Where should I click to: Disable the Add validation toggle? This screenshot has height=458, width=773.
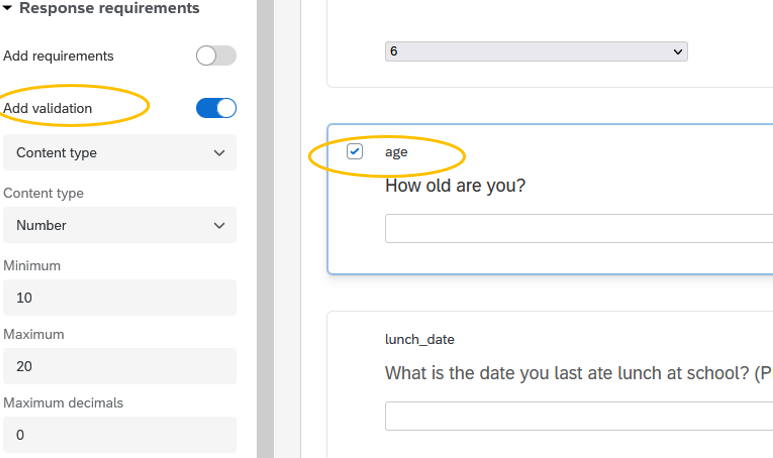coord(216,108)
